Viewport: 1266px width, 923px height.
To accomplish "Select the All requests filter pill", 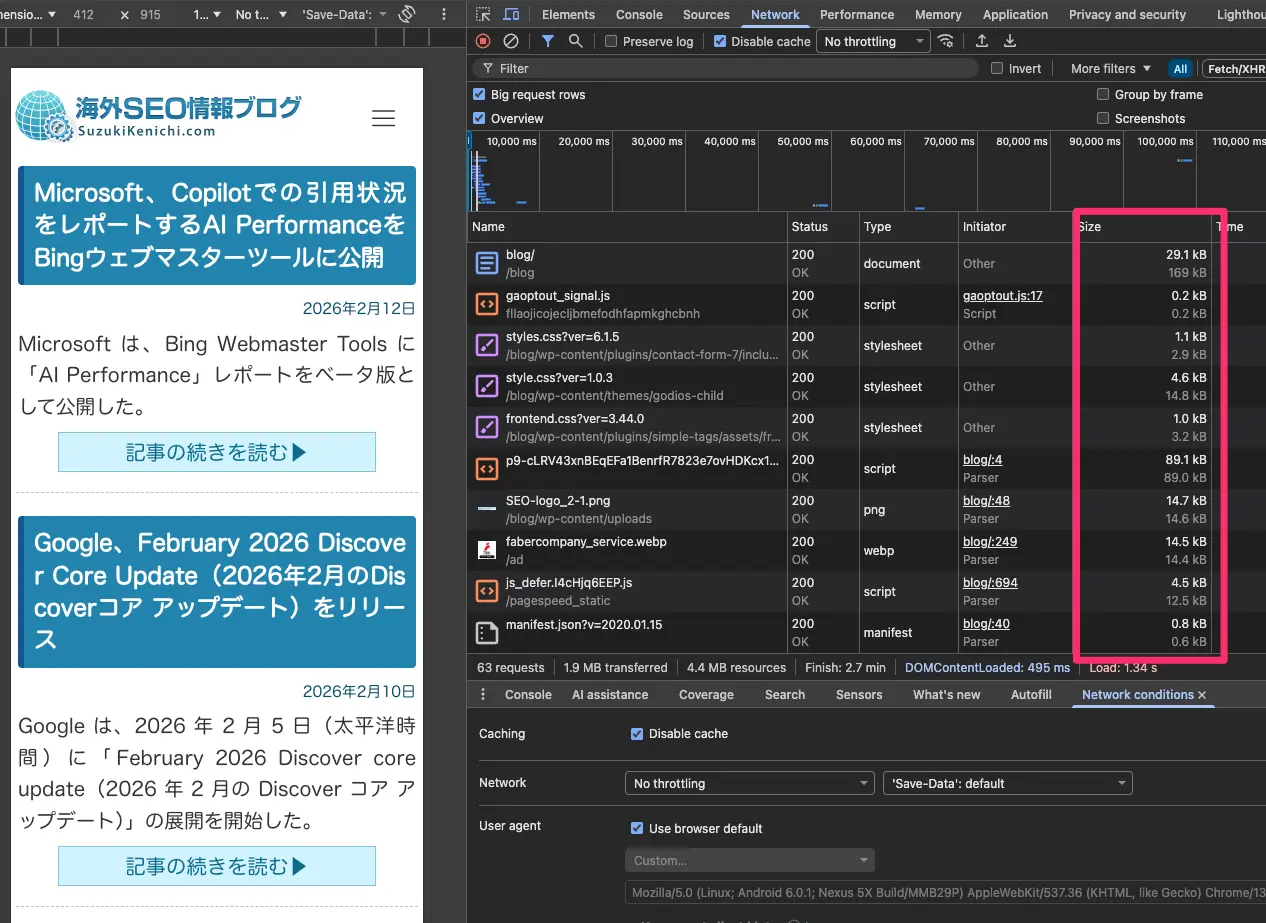I will point(1180,68).
